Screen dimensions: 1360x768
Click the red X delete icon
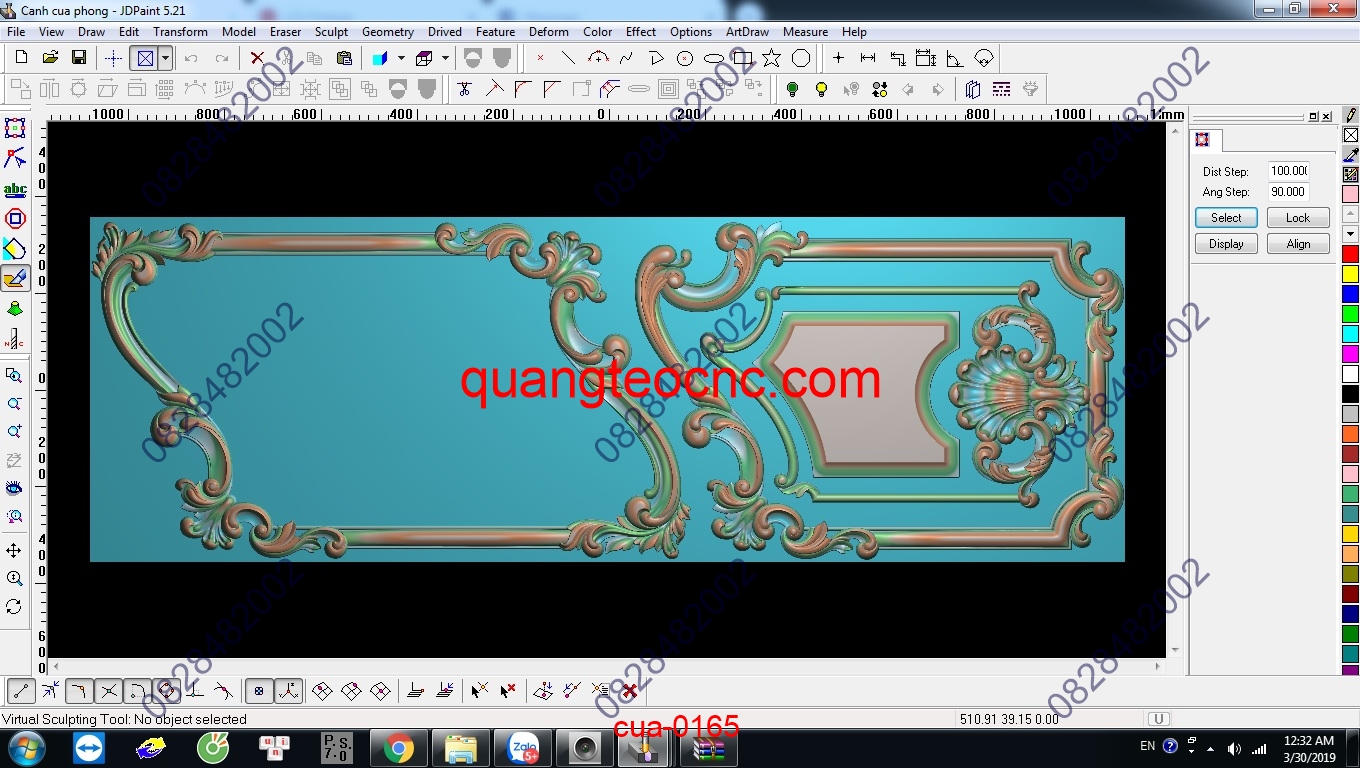tap(258, 57)
